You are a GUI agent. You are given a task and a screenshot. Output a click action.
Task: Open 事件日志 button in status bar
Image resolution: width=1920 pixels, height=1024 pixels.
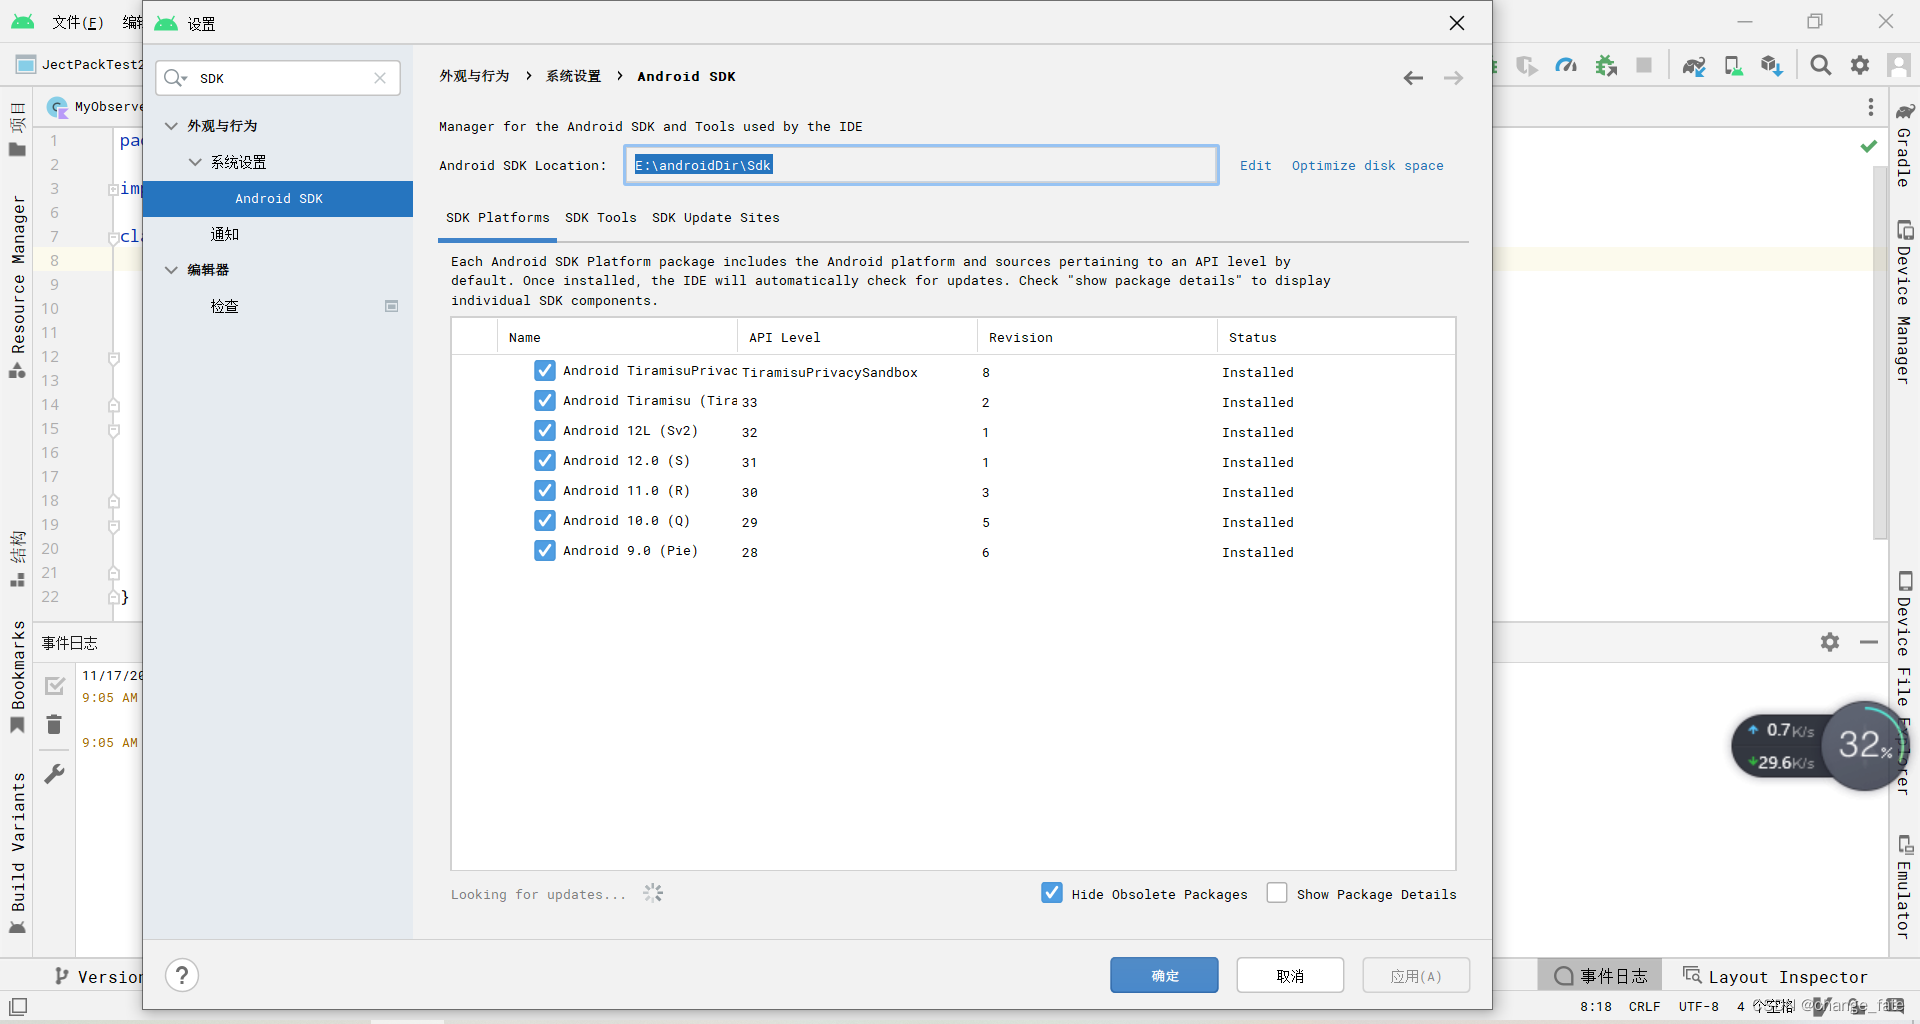pyautogui.click(x=1600, y=976)
